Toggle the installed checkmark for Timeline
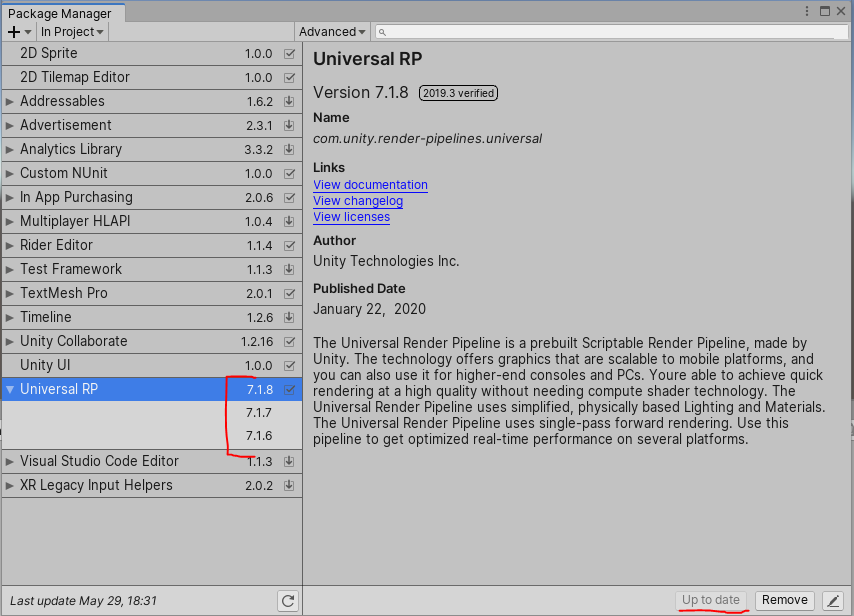 coord(289,317)
